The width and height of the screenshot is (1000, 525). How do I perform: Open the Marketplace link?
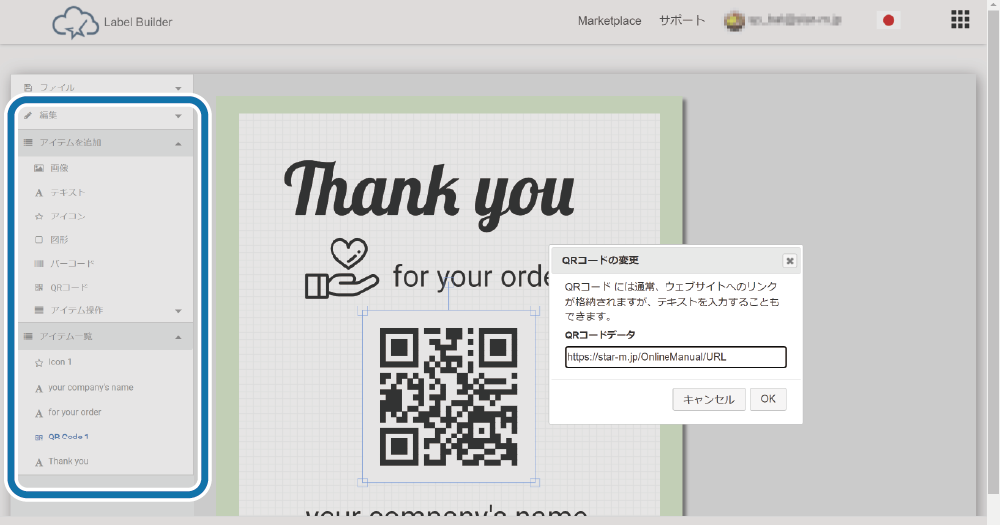(609, 21)
